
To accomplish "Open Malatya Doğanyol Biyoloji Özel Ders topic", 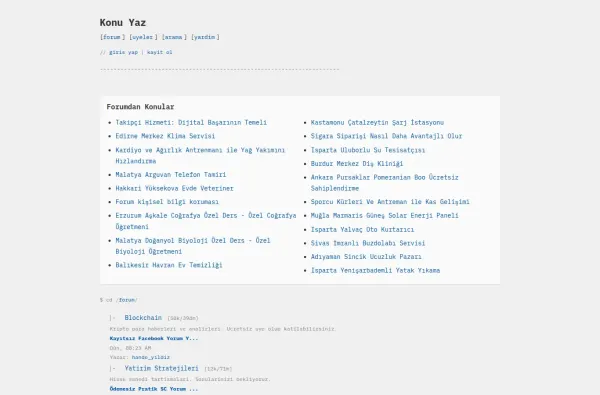I will pos(193,246).
